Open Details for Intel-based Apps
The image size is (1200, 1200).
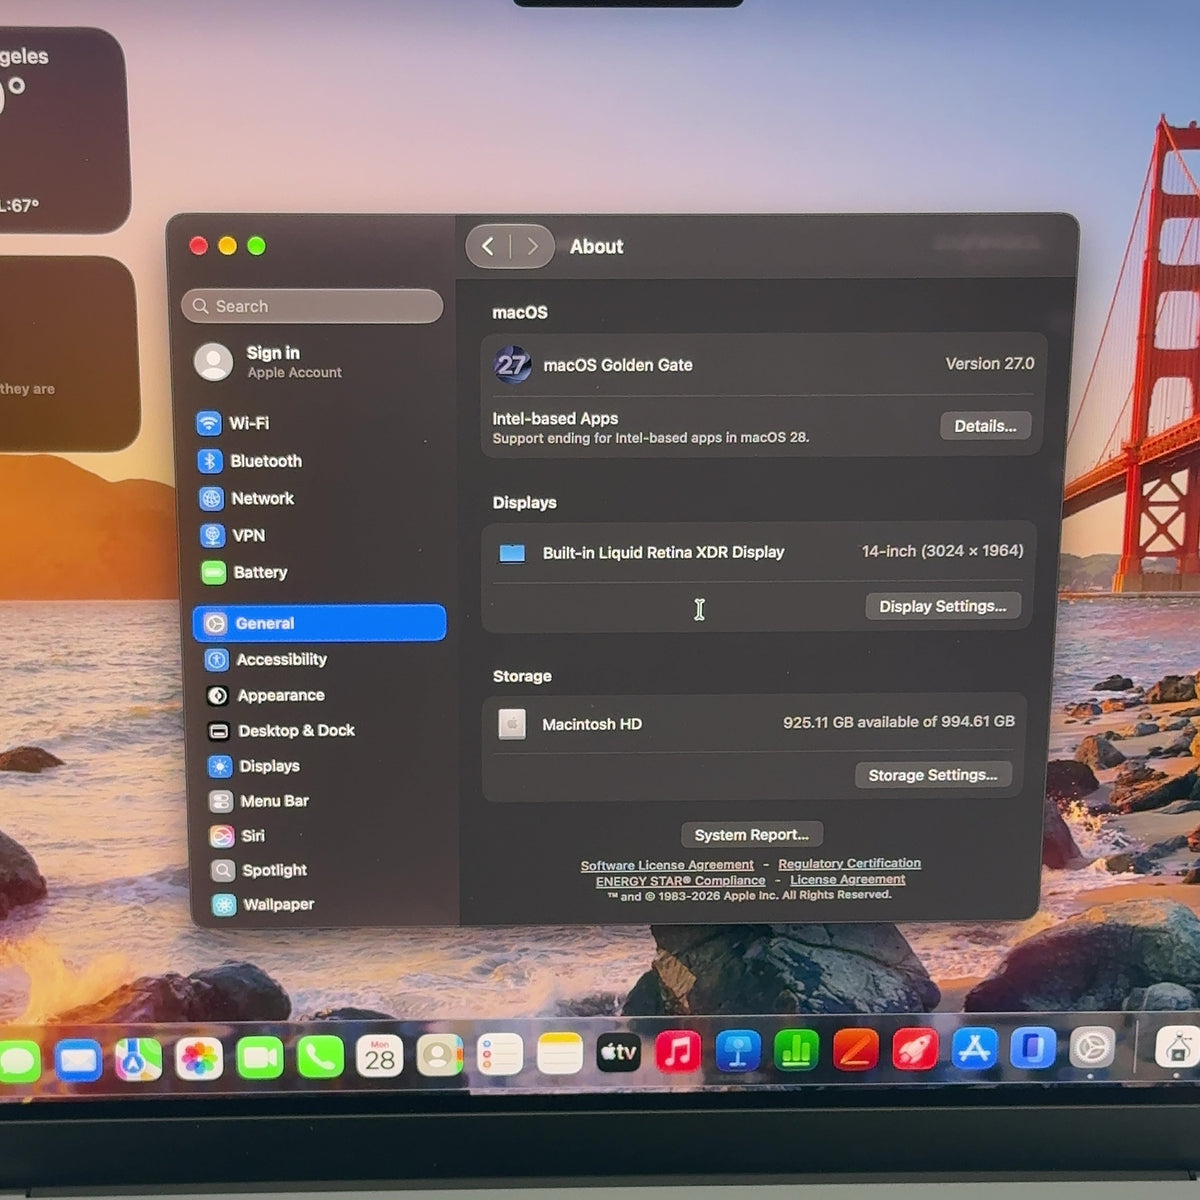click(x=985, y=426)
